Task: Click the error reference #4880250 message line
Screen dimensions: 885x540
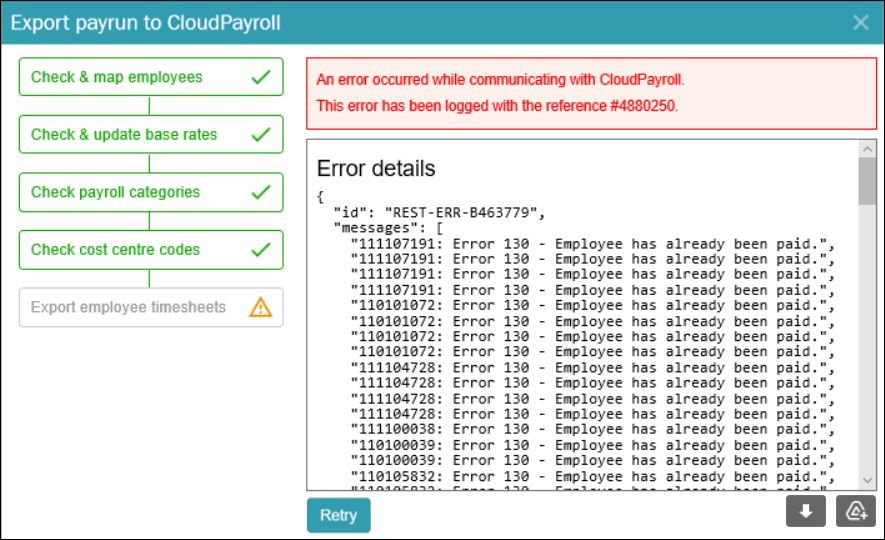Action: click(x=497, y=106)
